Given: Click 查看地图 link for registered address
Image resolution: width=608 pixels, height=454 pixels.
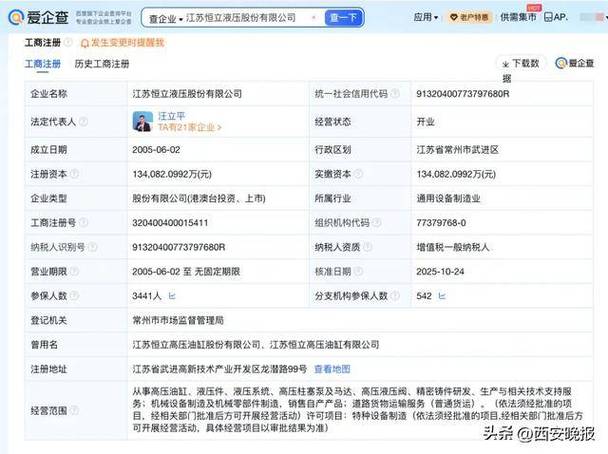Looking at the screenshot, I should [x=332, y=369].
